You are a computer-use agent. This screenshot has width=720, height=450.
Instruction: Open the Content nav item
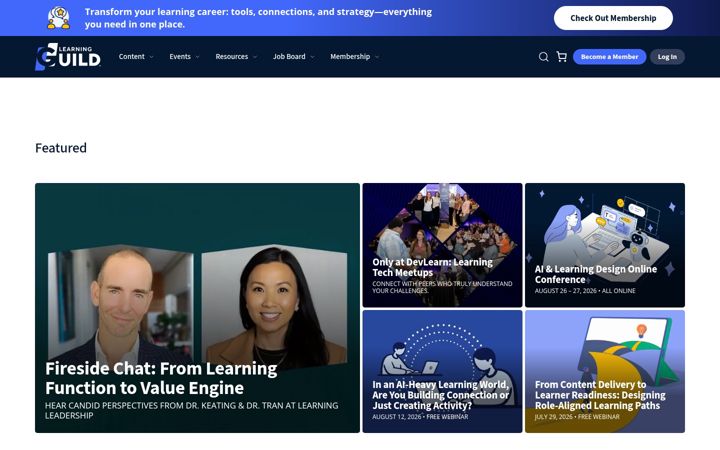[131, 56]
